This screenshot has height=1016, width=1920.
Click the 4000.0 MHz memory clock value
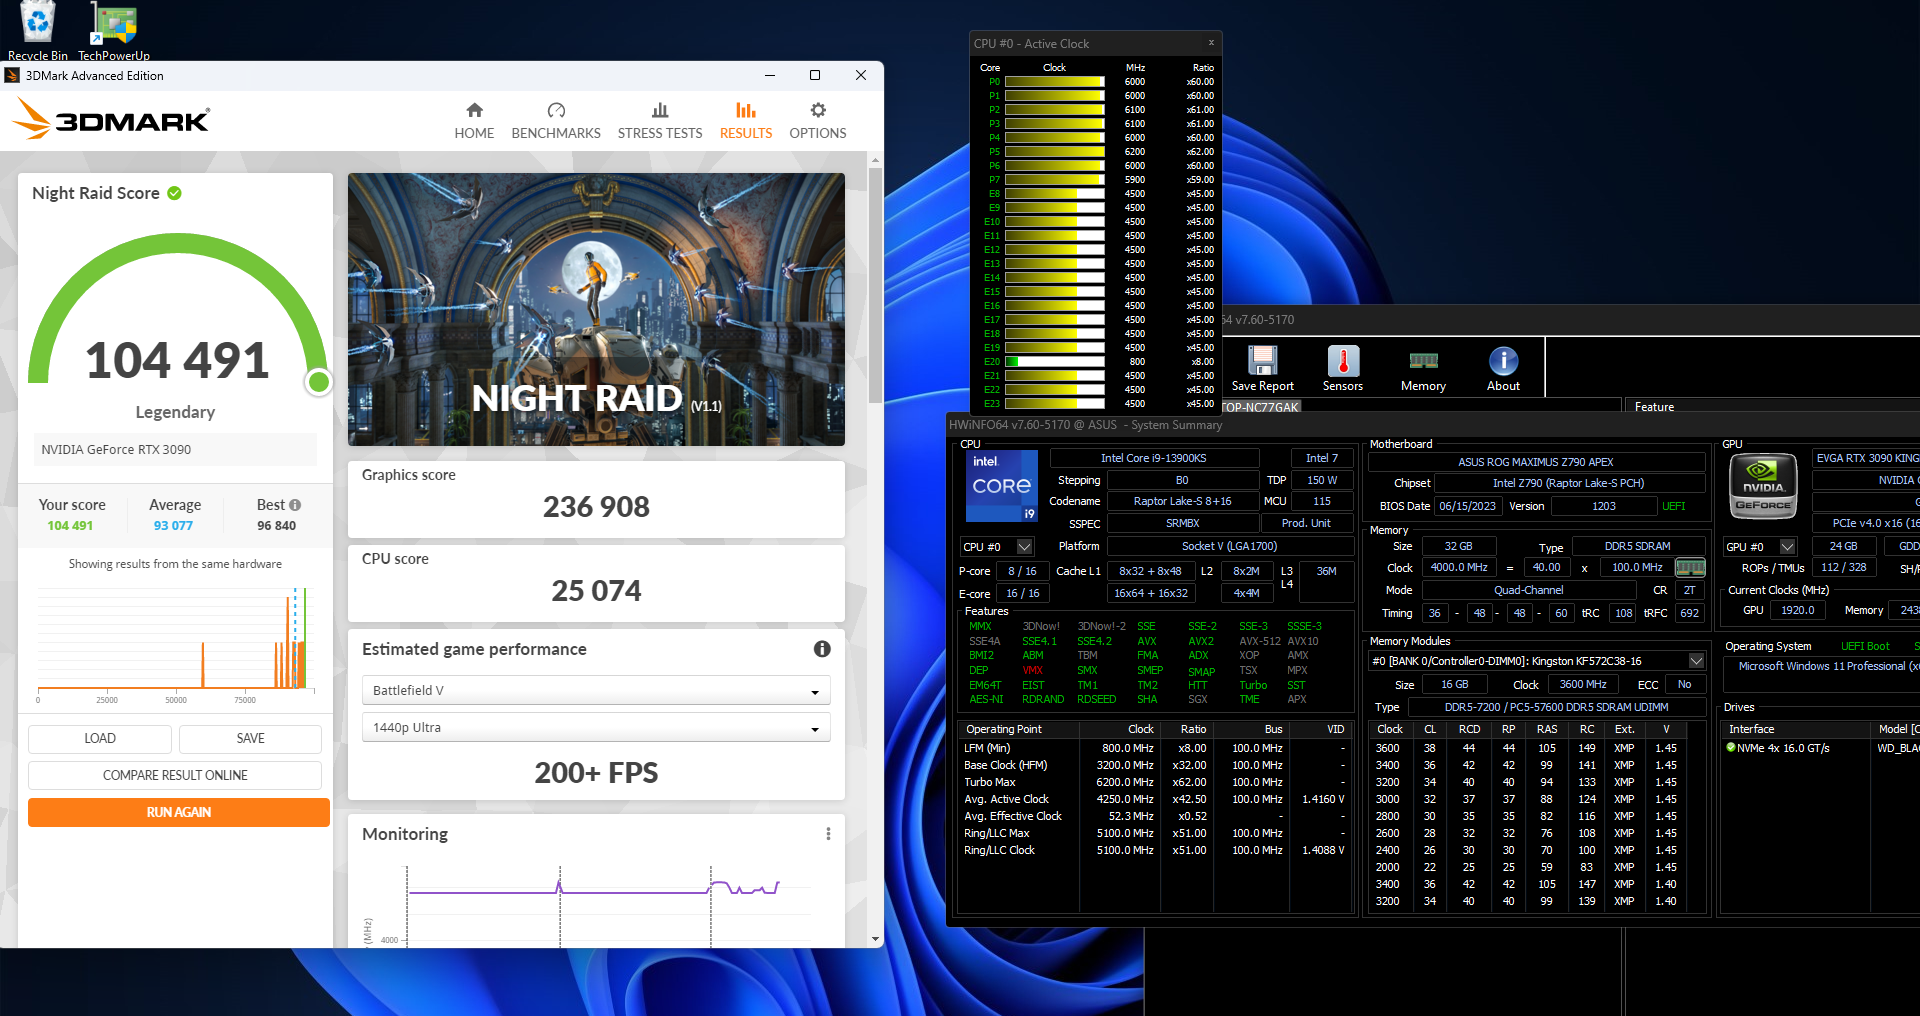click(1459, 567)
